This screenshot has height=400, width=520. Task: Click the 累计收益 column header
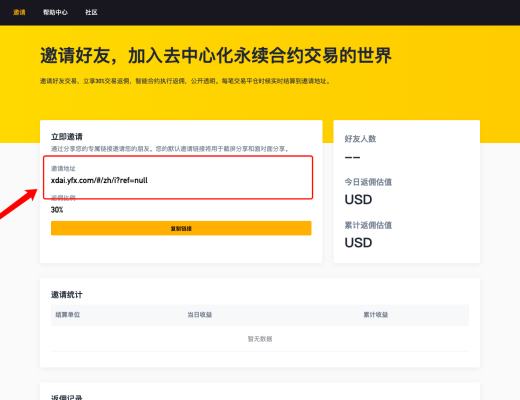(376, 315)
